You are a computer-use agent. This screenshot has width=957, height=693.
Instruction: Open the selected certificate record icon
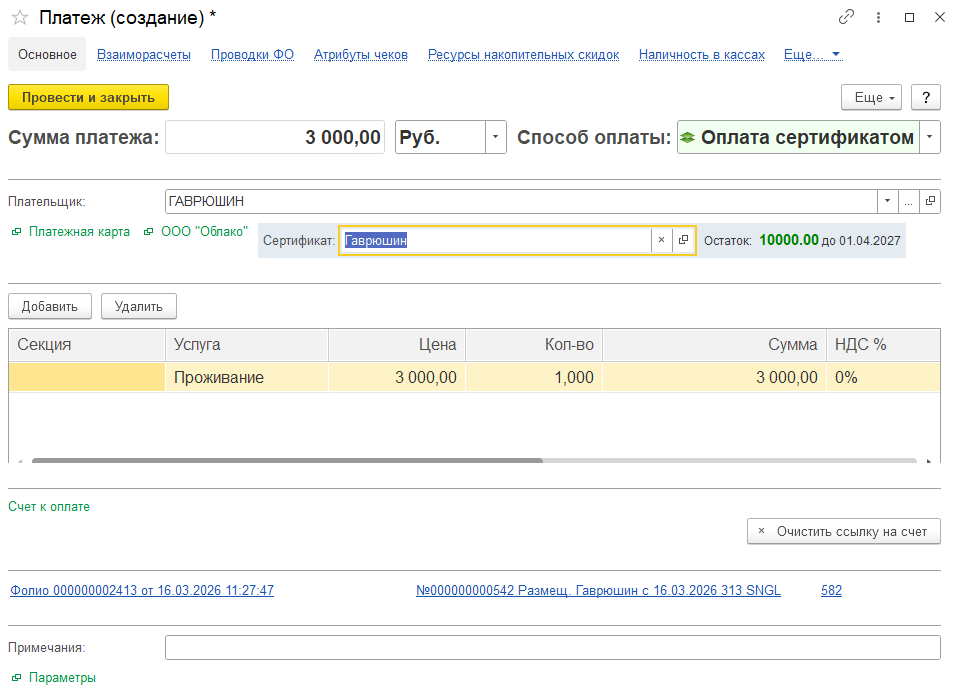pos(684,240)
